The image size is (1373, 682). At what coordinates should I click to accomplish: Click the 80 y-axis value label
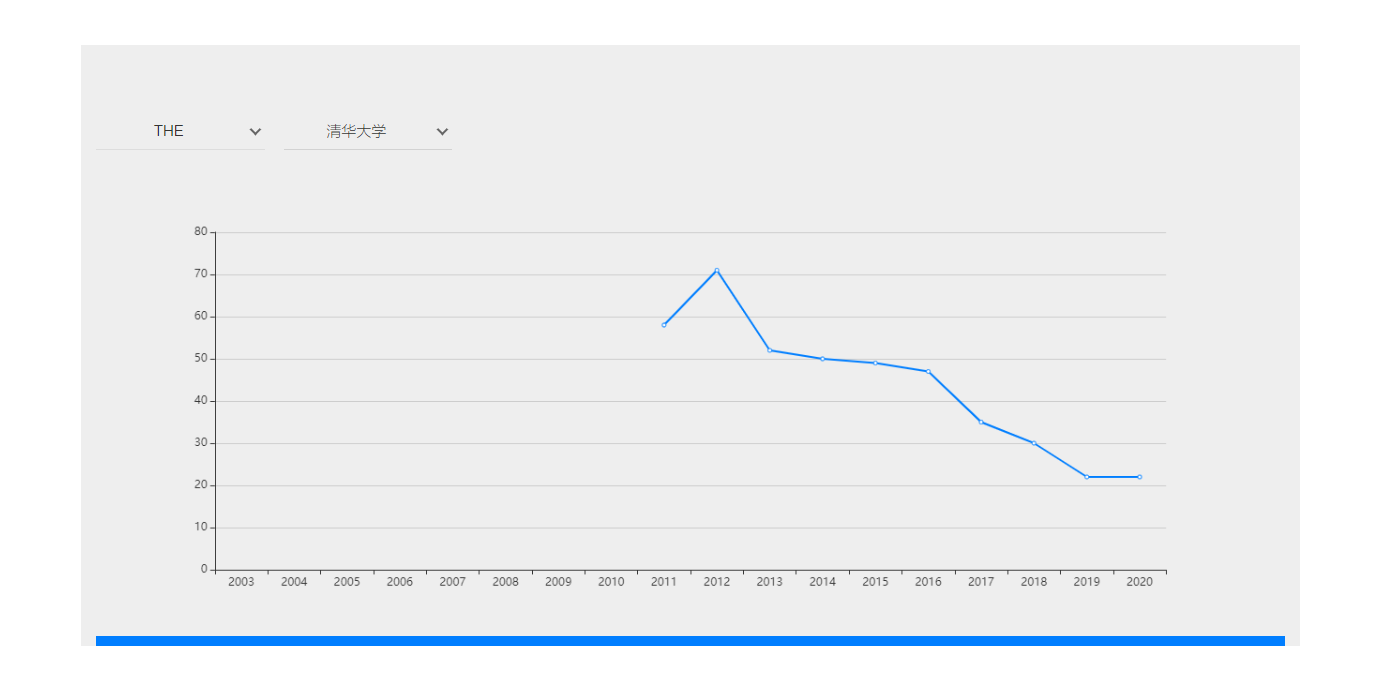pos(201,232)
